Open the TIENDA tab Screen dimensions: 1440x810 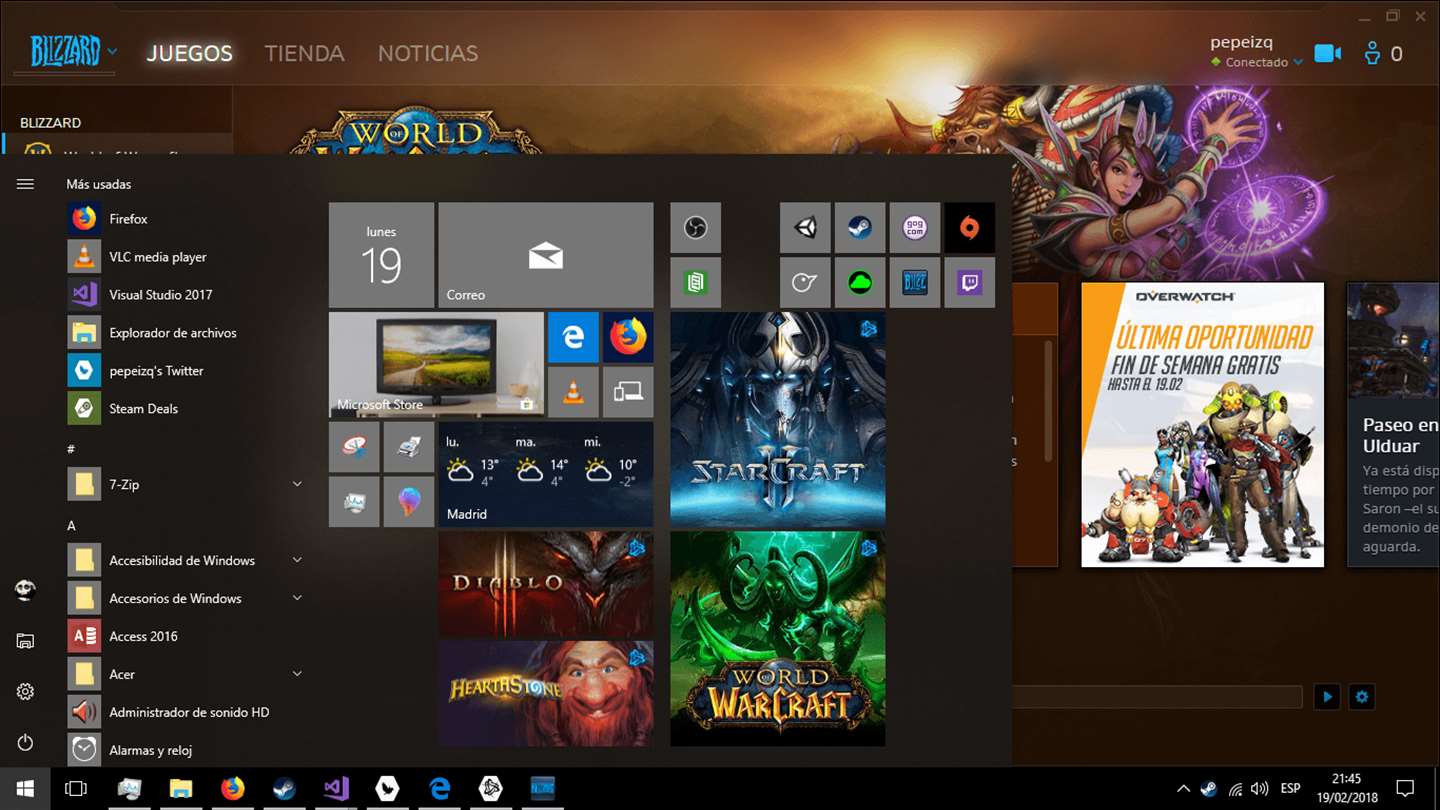(304, 53)
